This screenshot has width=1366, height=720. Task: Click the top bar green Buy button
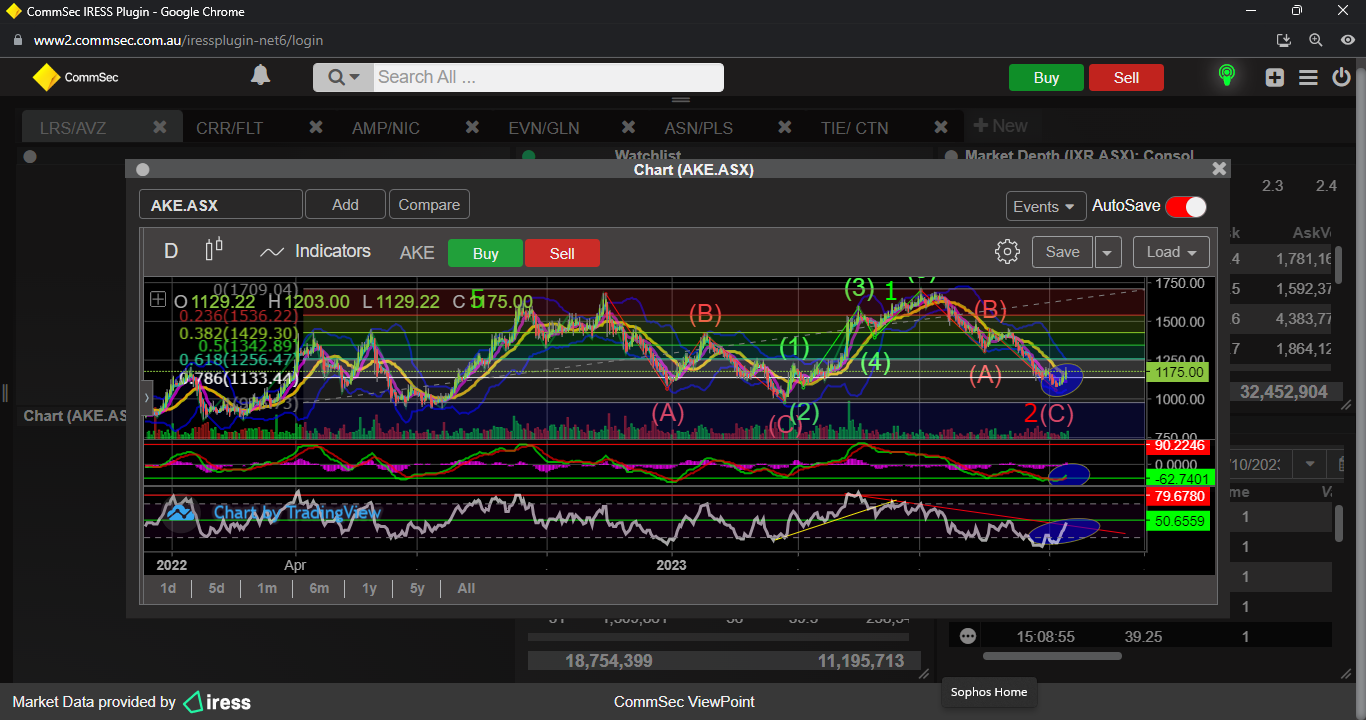point(1046,78)
